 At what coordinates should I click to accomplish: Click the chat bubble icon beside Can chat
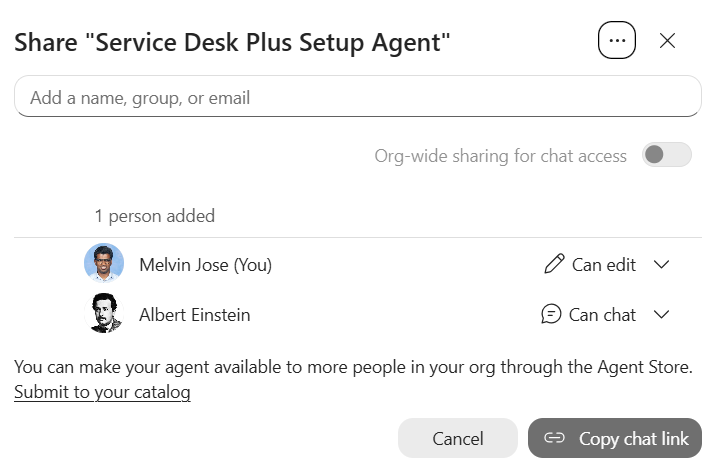click(x=551, y=314)
